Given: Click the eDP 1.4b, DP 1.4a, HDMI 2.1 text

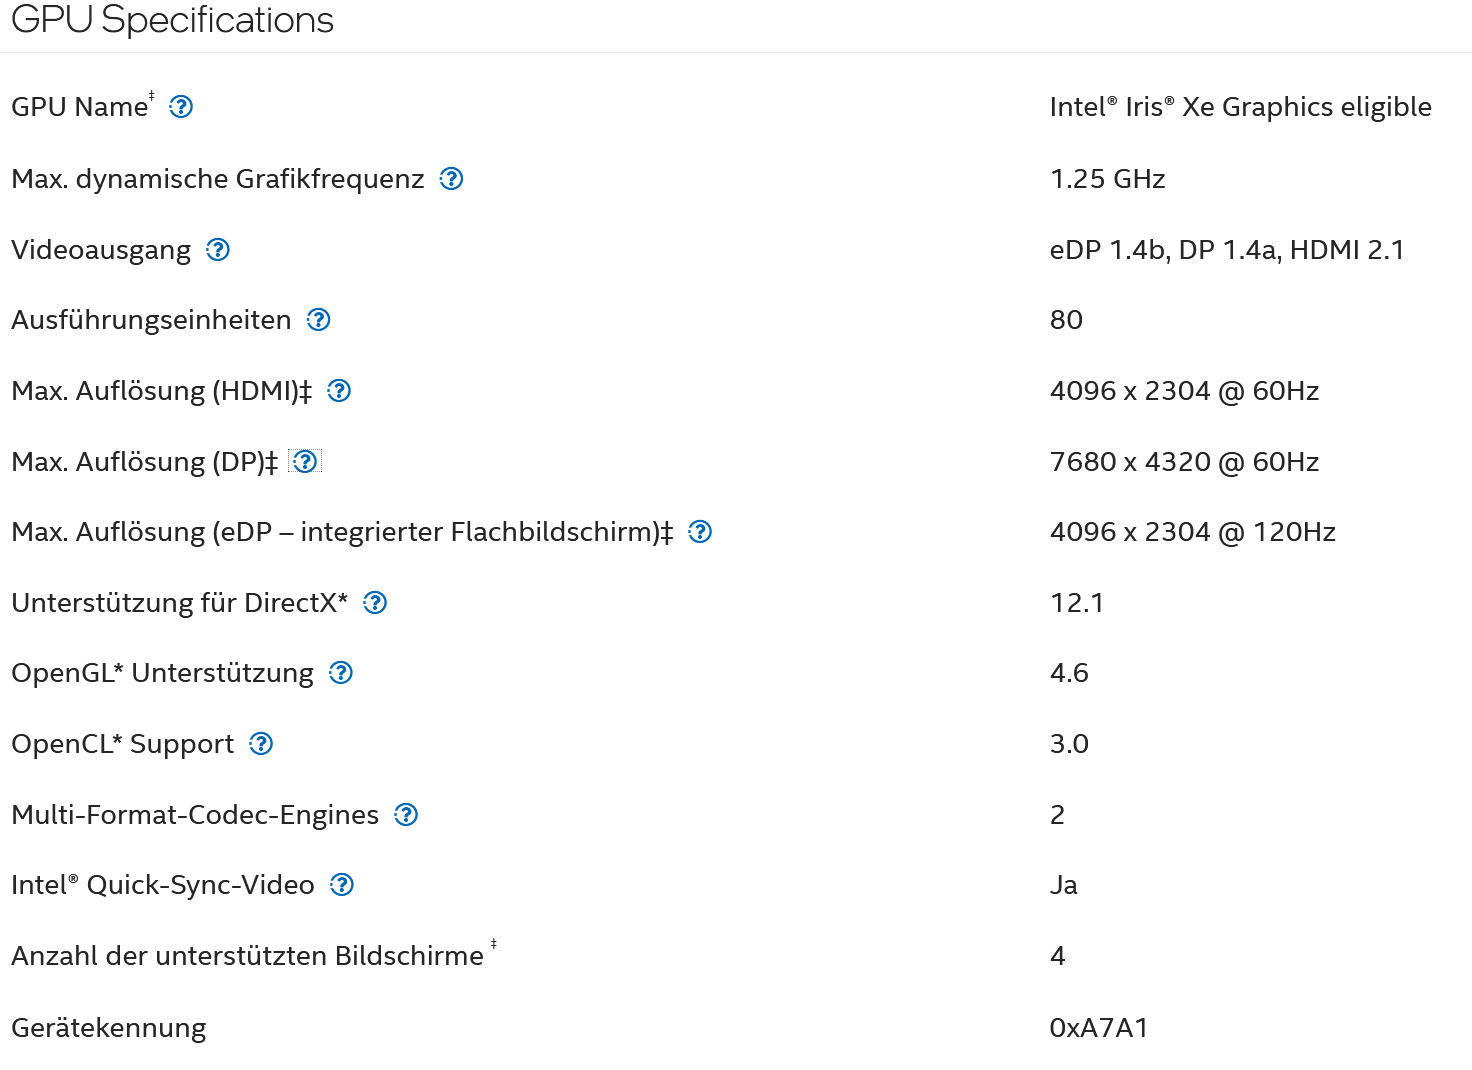Looking at the screenshot, I should [1226, 250].
